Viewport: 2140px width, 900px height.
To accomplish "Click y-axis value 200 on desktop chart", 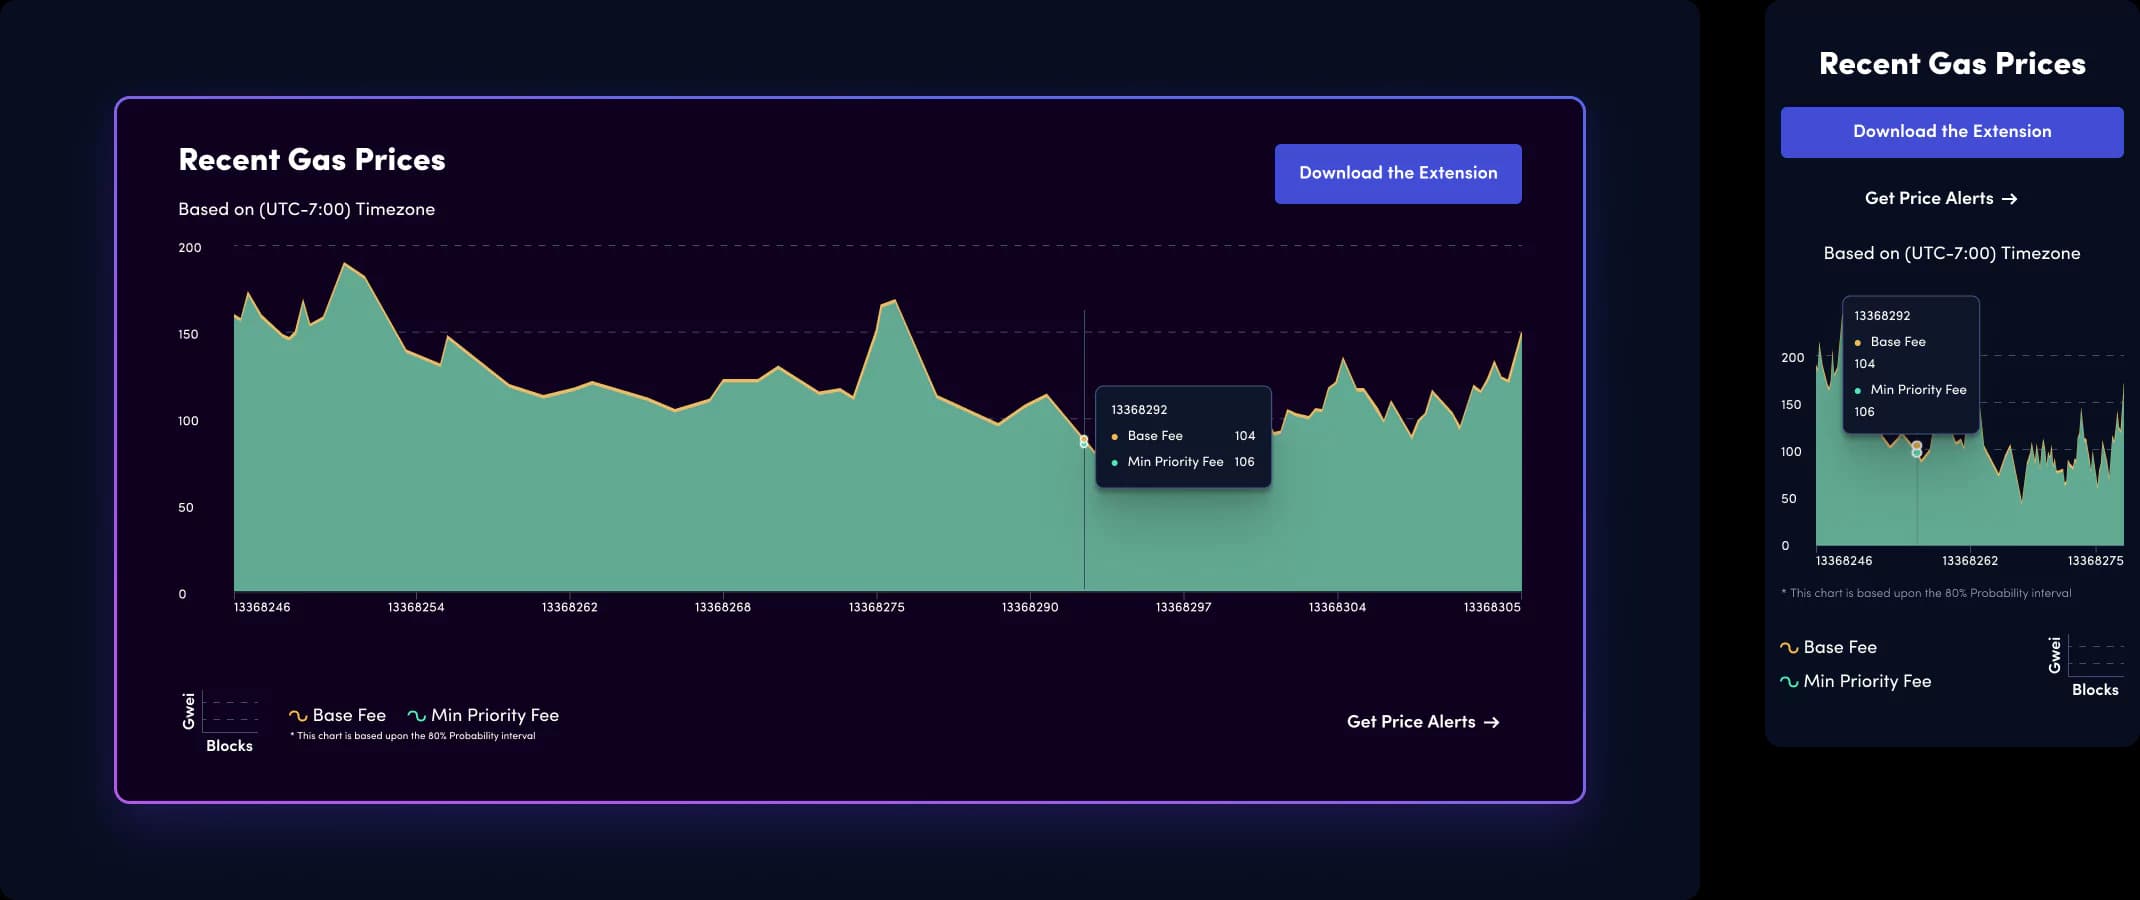I will [x=190, y=248].
